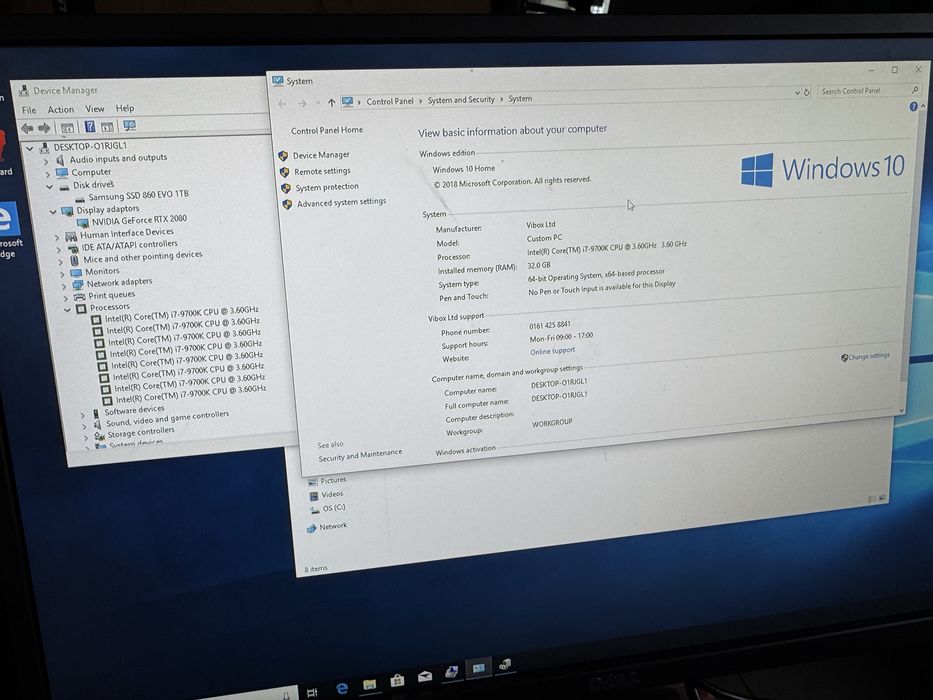
Task: Expand the Computer node in Device Manager
Action: 48,174
